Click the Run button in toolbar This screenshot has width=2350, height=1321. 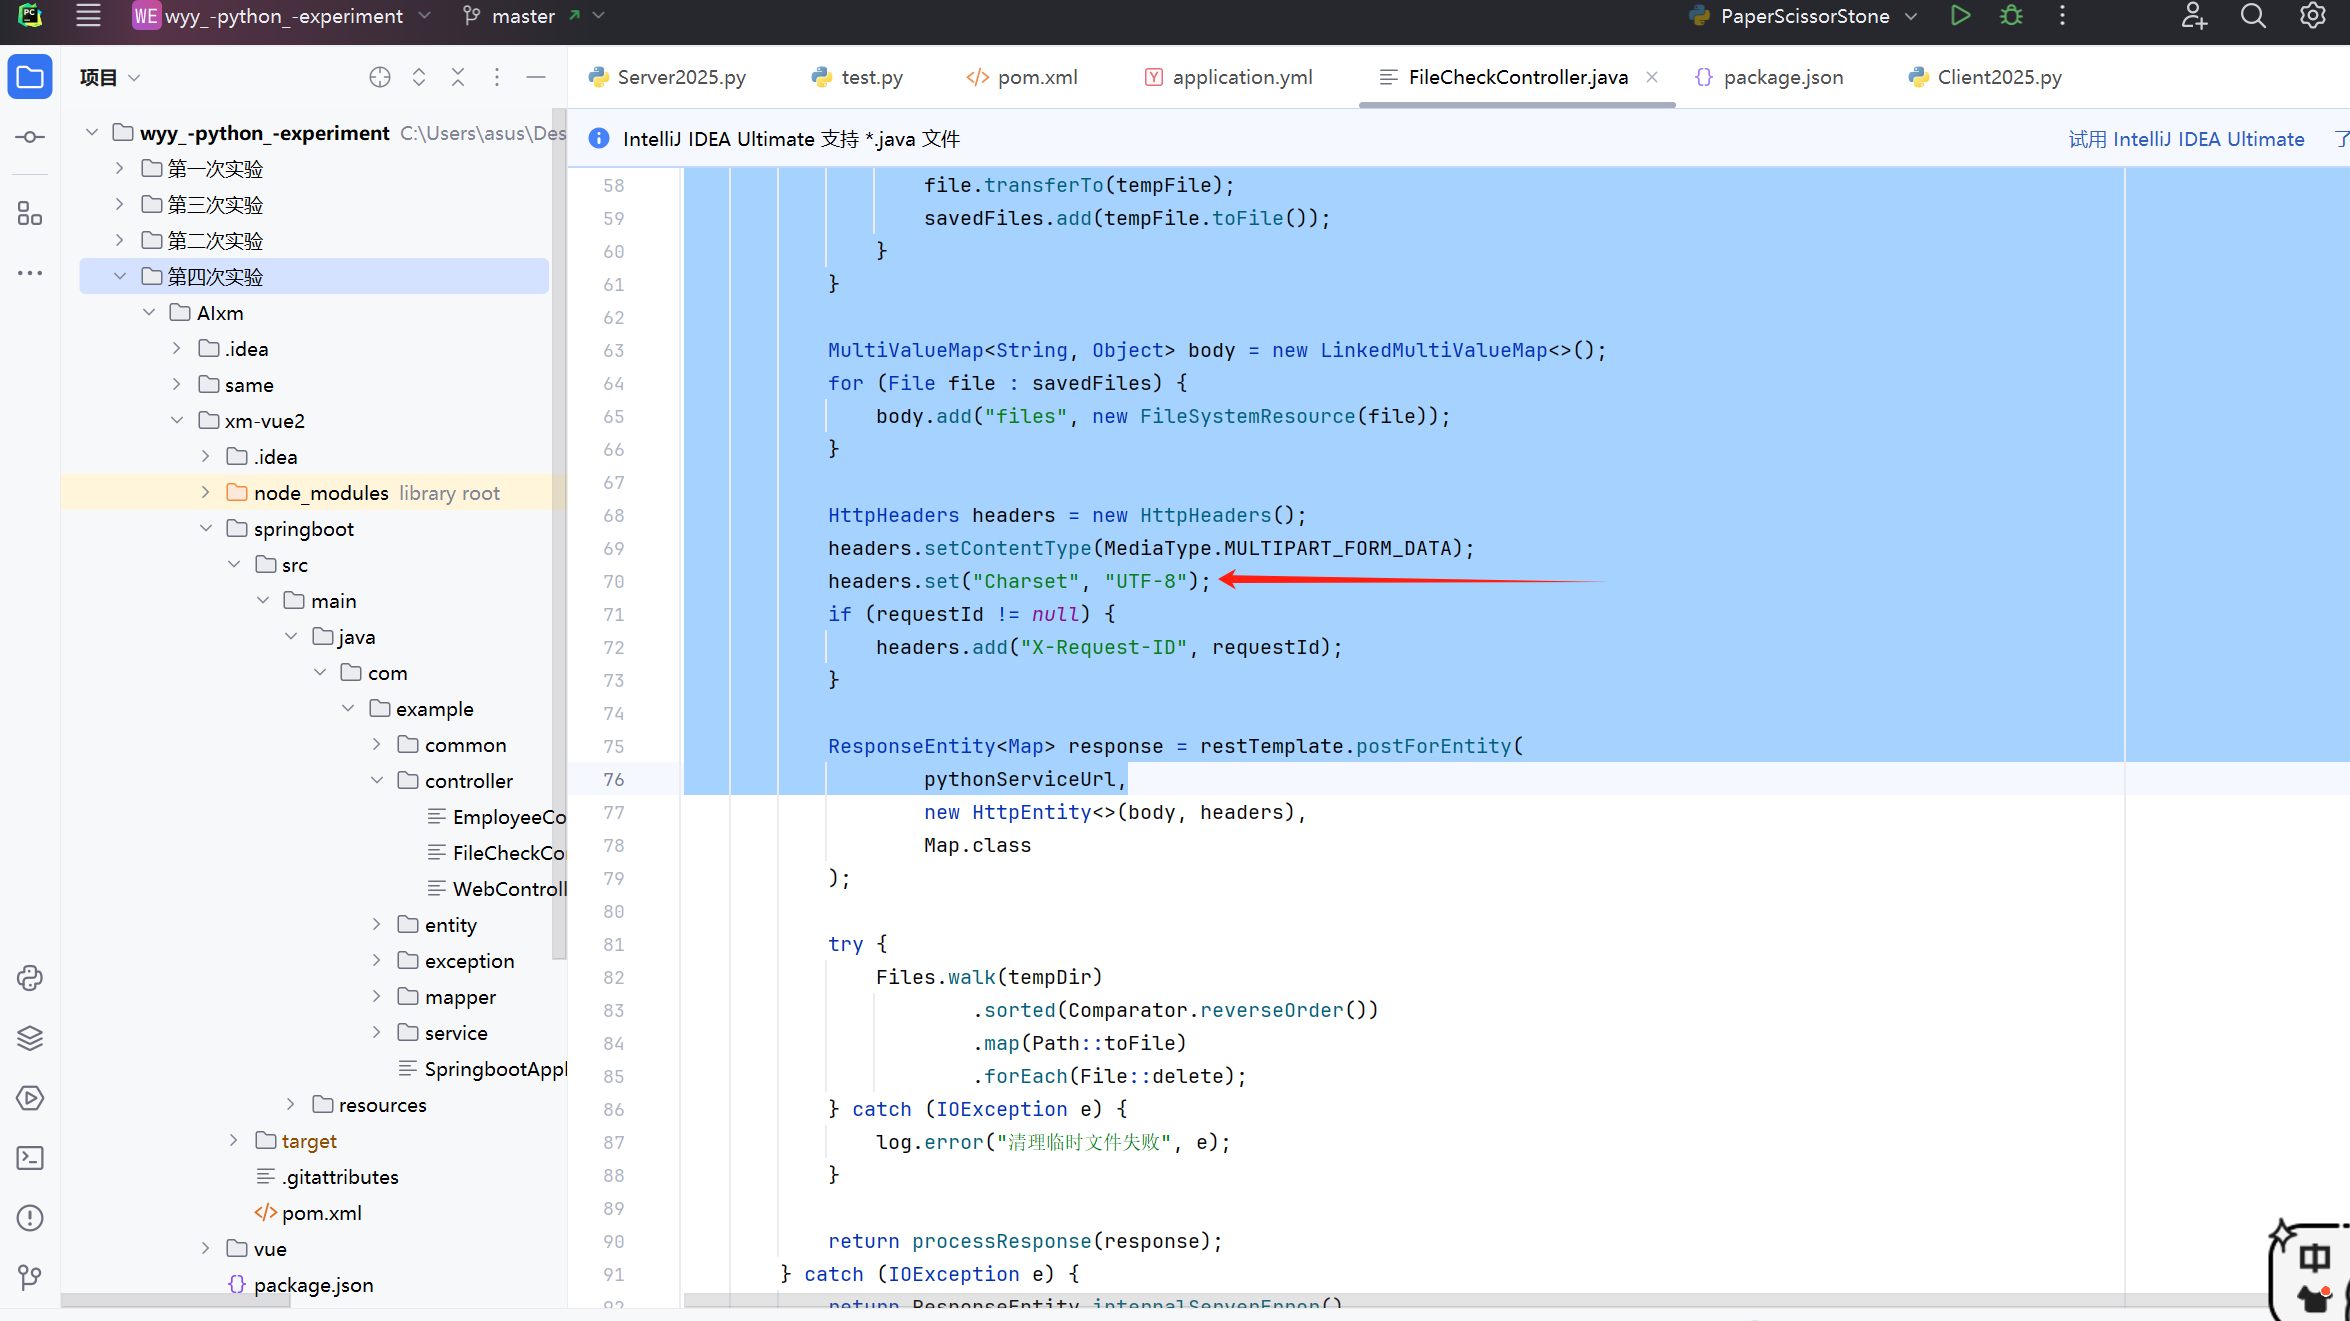[1960, 16]
